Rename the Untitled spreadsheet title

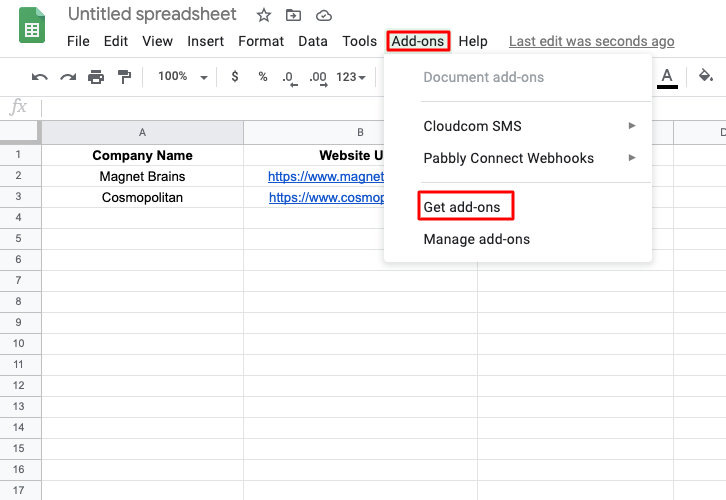pyautogui.click(x=152, y=14)
